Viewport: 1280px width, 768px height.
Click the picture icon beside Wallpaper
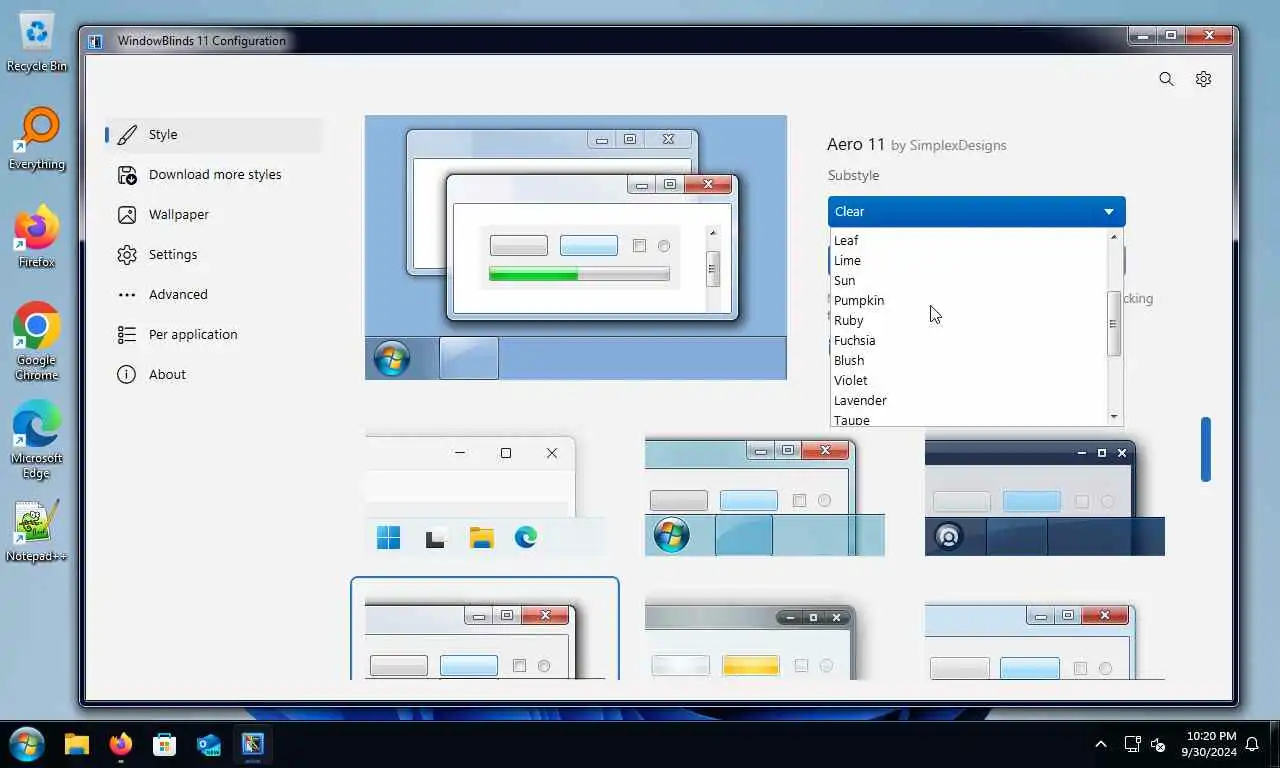(x=127, y=215)
